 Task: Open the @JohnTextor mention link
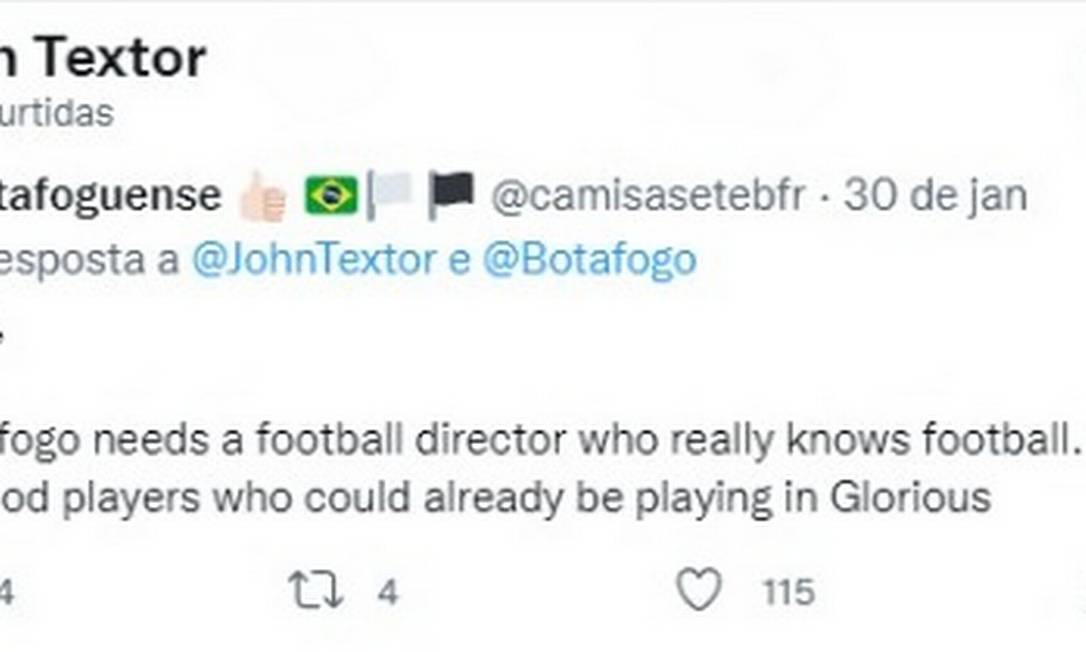(313, 259)
